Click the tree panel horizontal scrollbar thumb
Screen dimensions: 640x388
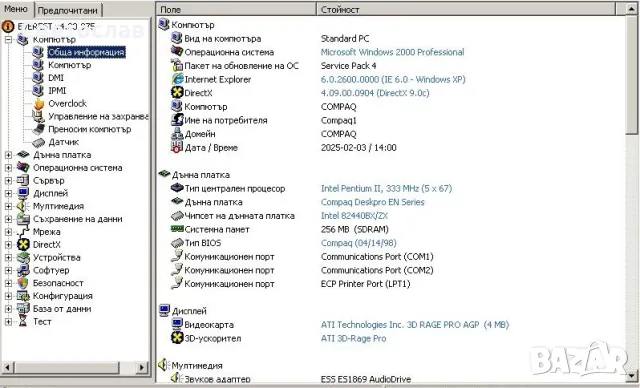click(67, 367)
